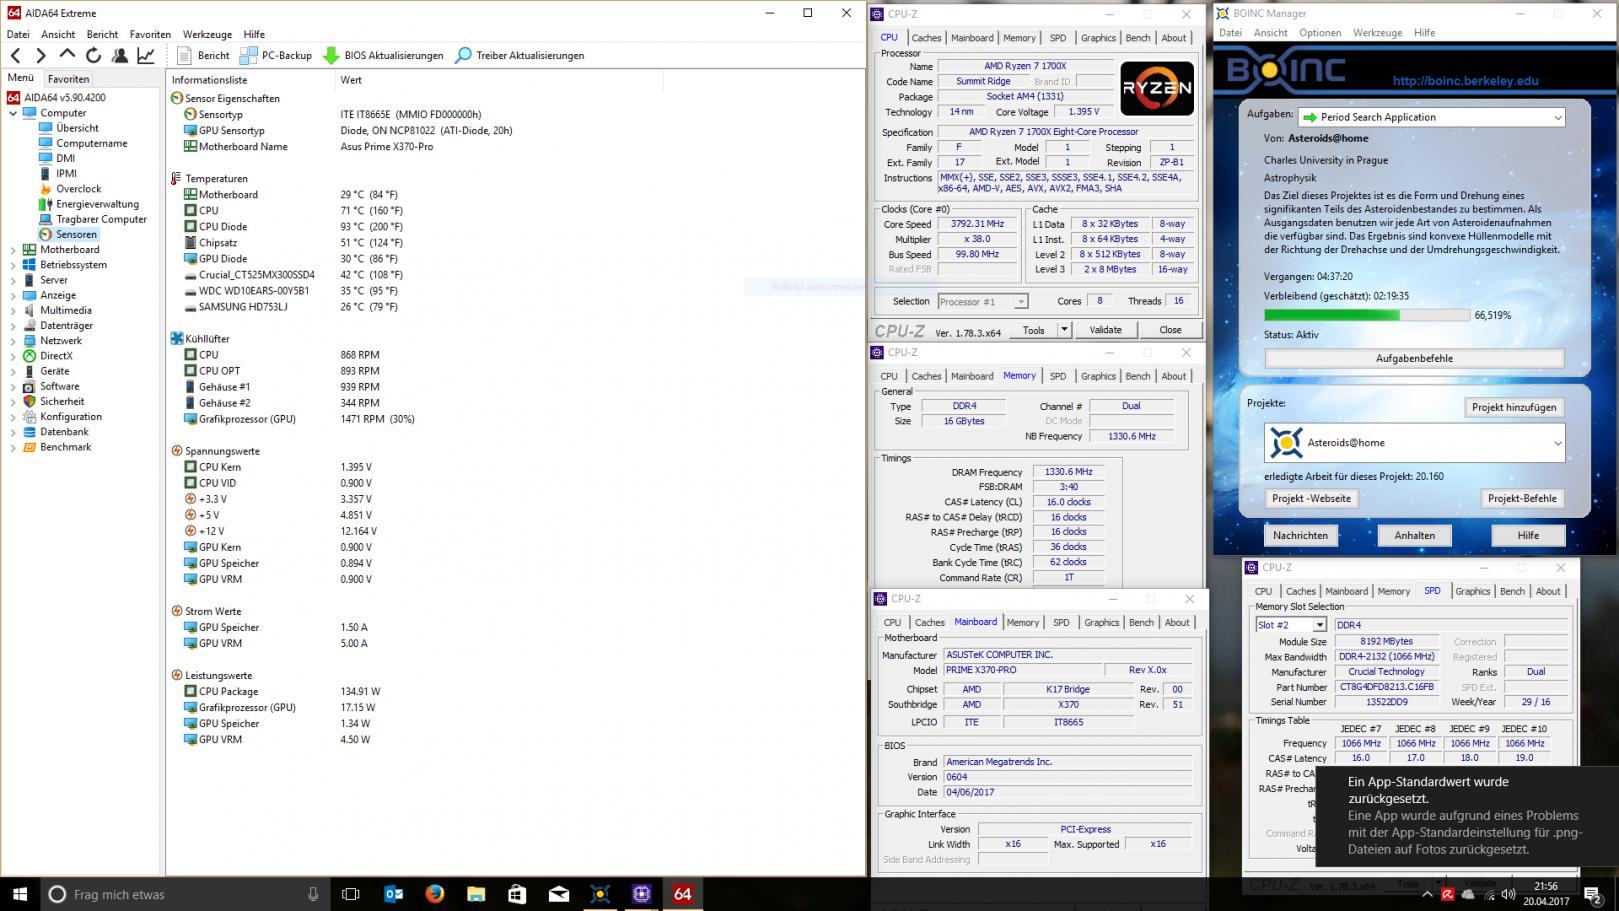The height and width of the screenshot is (911, 1619).
Task: Collapse the Computer tree node
Action: coord(13,113)
